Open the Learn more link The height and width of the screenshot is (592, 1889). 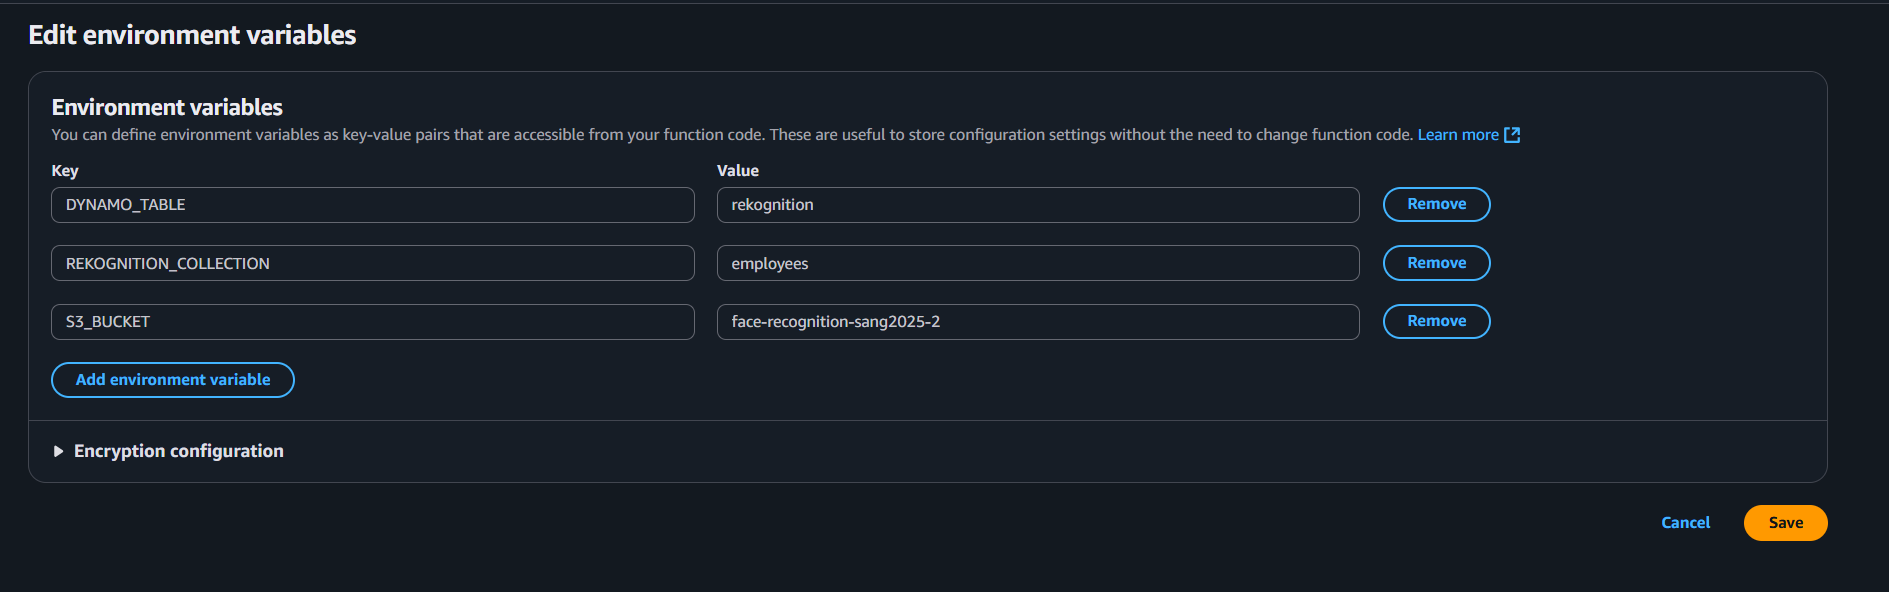click(x=1458, y=135)
